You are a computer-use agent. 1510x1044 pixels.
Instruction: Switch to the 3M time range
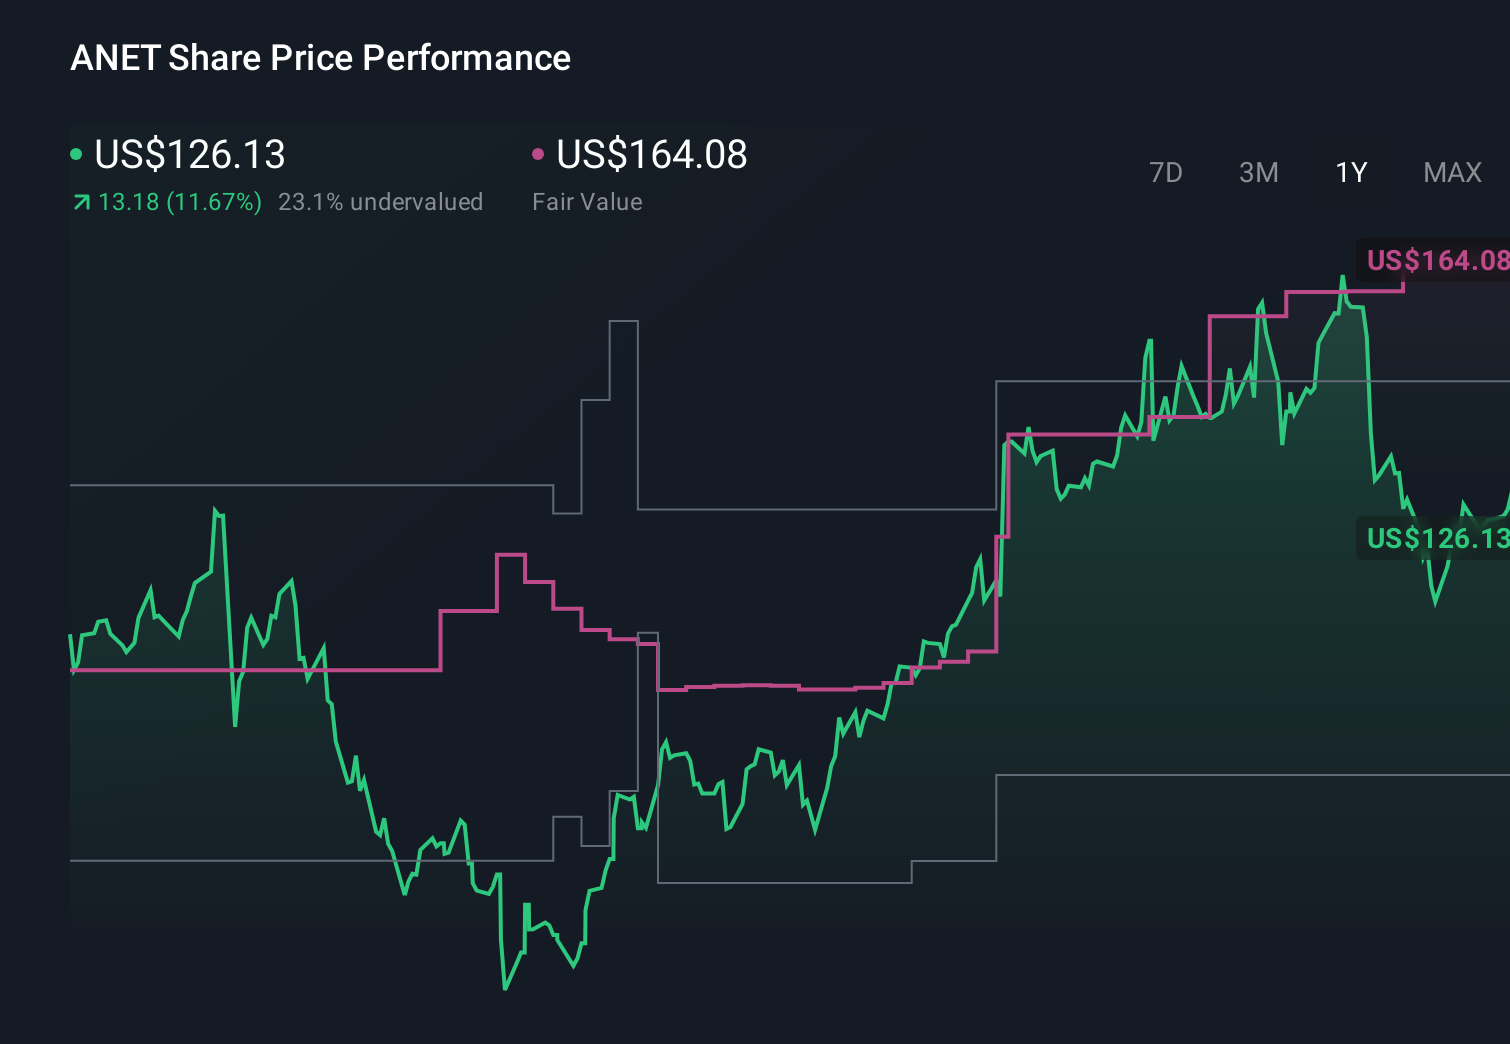pyautogui.click(x=1258, y=172)
